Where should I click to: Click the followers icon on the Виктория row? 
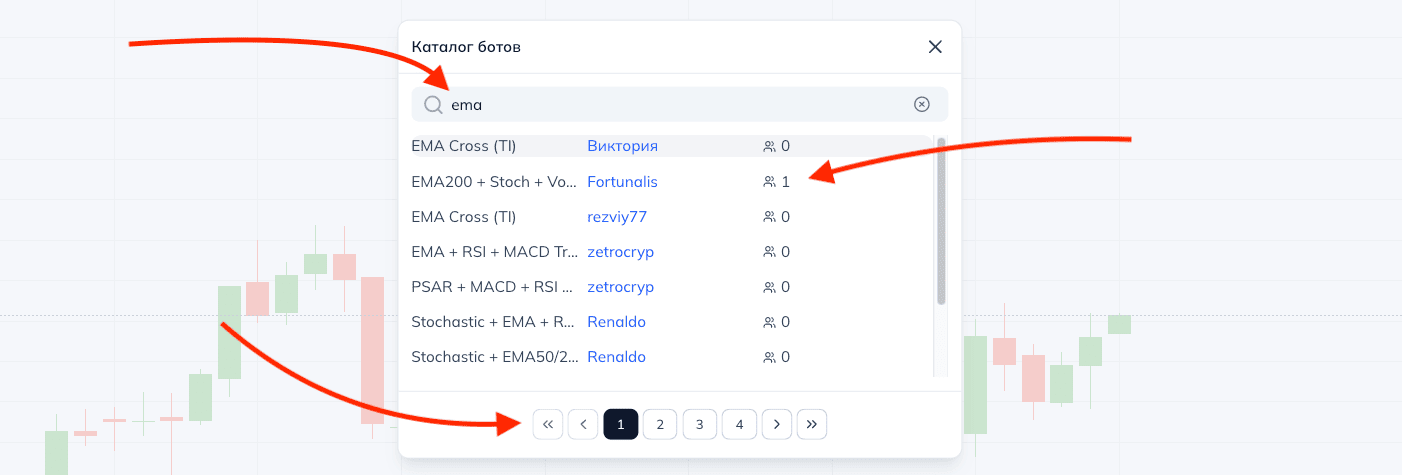click(x=769, y=146)
